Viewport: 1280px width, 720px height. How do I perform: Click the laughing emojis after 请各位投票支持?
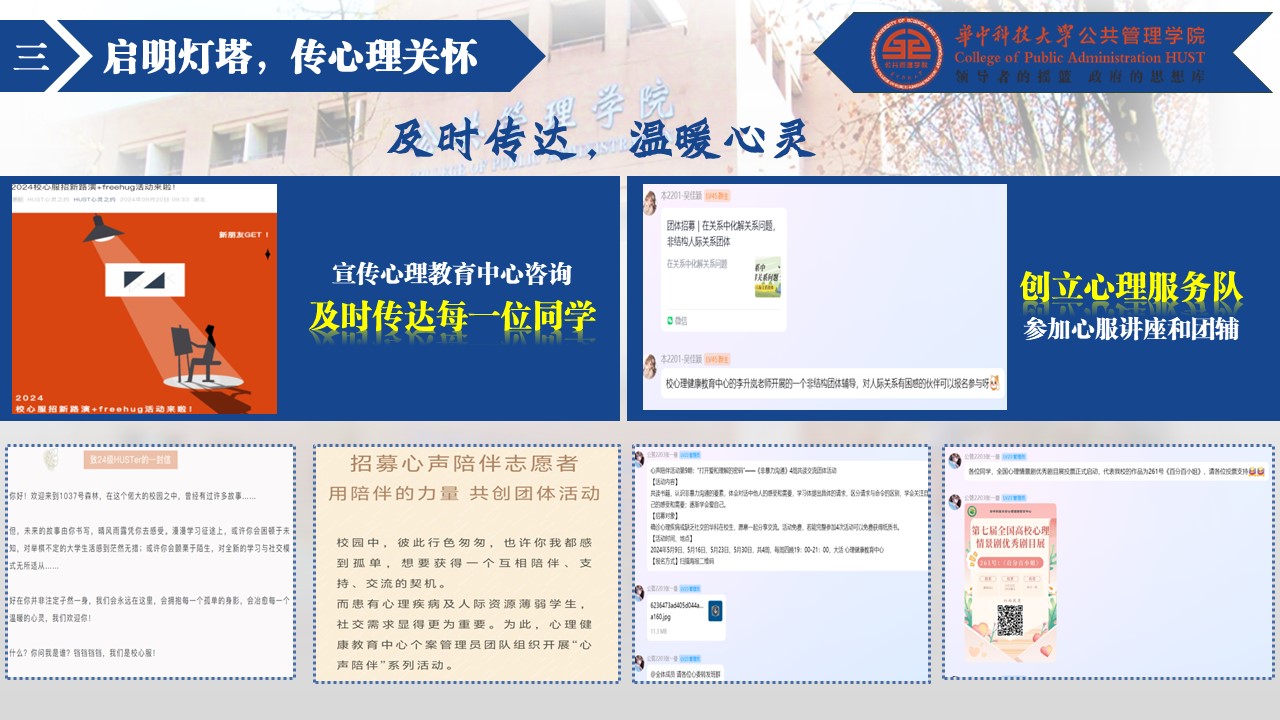pyautogui.click(x=1255, y=471)
